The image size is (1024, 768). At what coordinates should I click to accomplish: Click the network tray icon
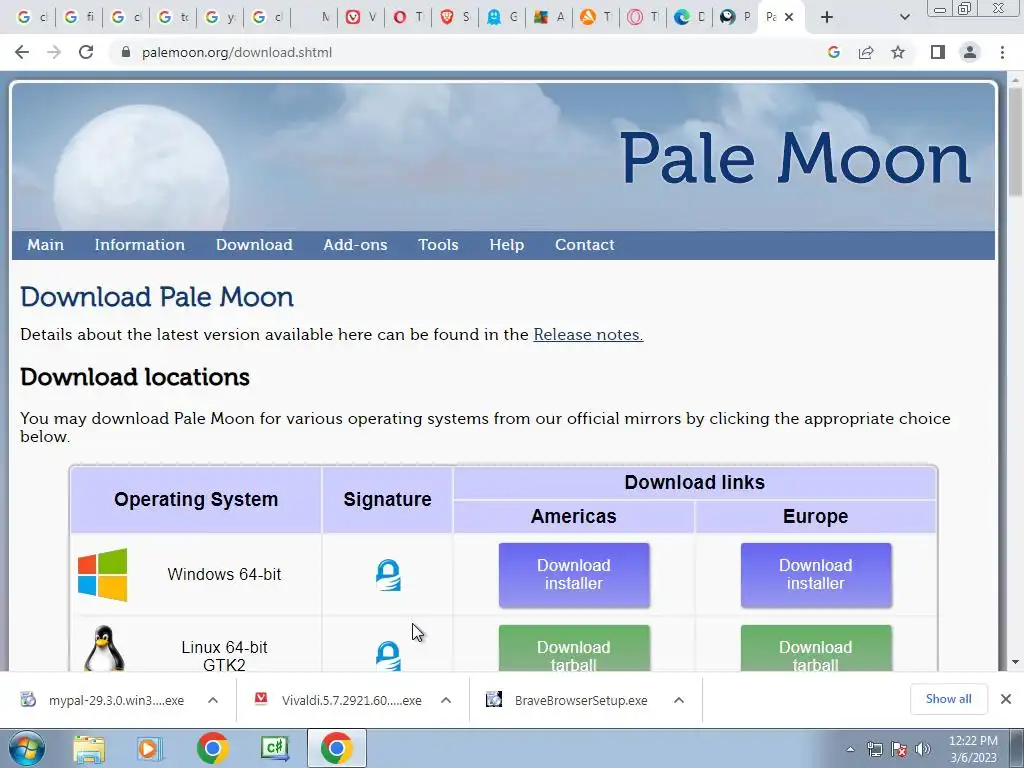tap(874, 749)
